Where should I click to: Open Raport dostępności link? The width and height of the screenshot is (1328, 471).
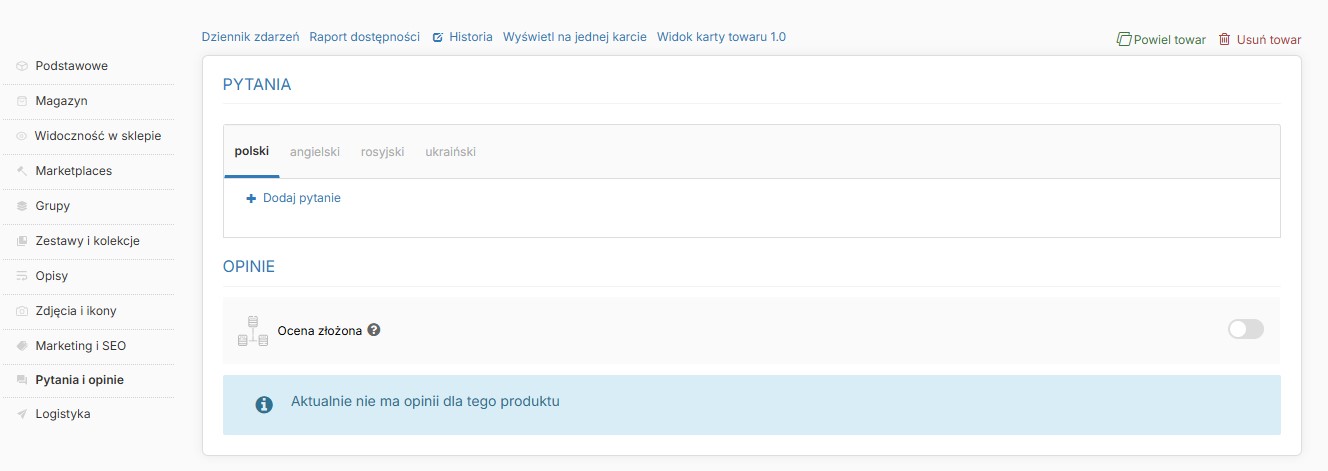(x=365, y=37)
